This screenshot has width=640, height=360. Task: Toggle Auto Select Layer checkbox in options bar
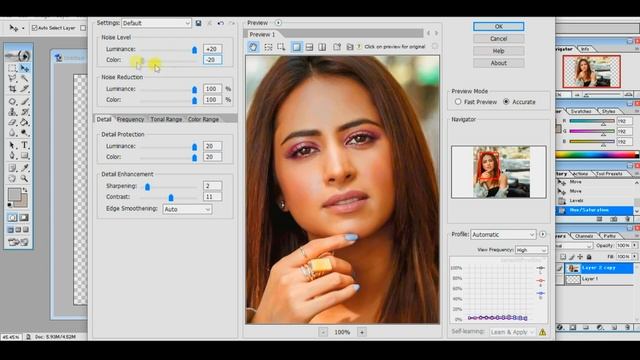point(34,28)
